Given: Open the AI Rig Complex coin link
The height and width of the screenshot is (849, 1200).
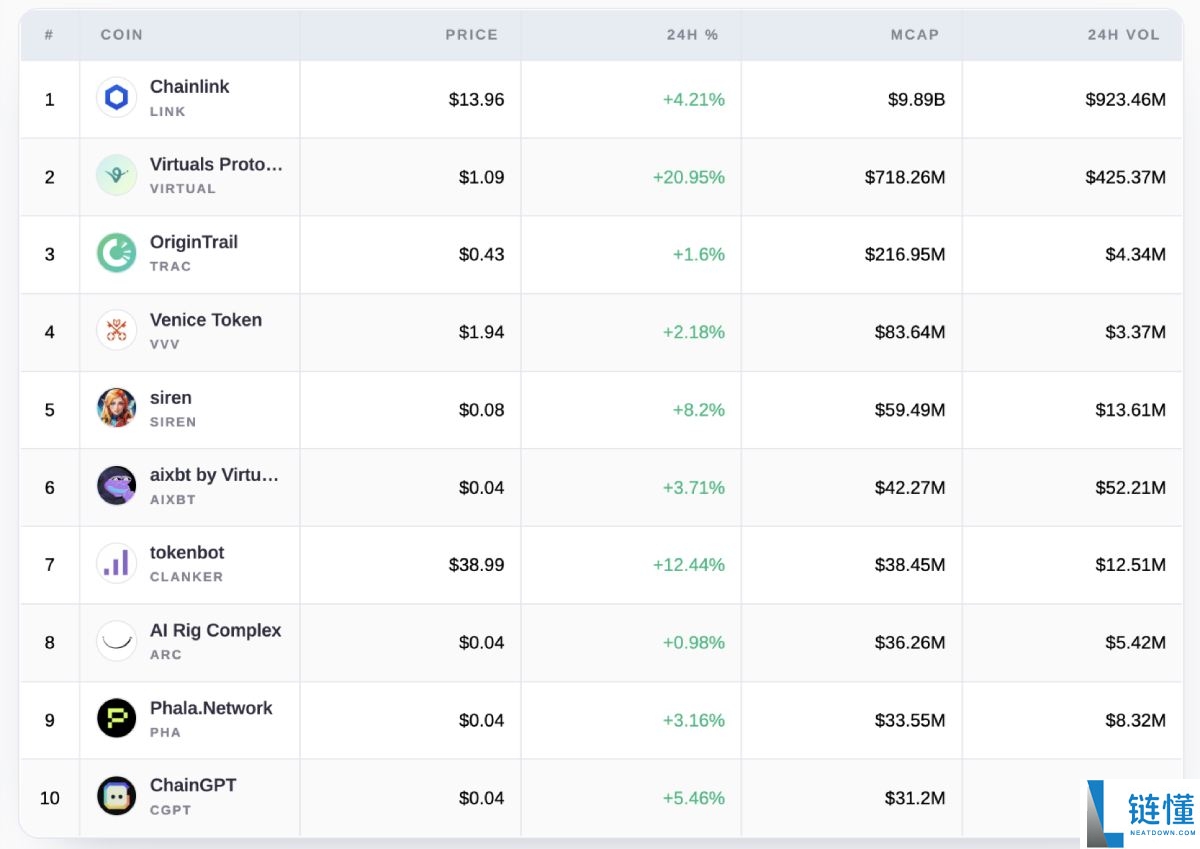Looking at the screenshot, I should click(216, 631).
